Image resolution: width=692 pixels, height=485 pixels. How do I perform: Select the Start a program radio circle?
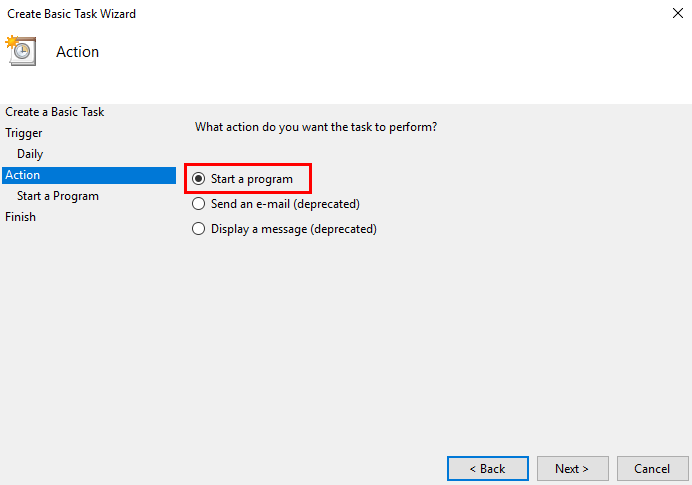pos(198,179)
